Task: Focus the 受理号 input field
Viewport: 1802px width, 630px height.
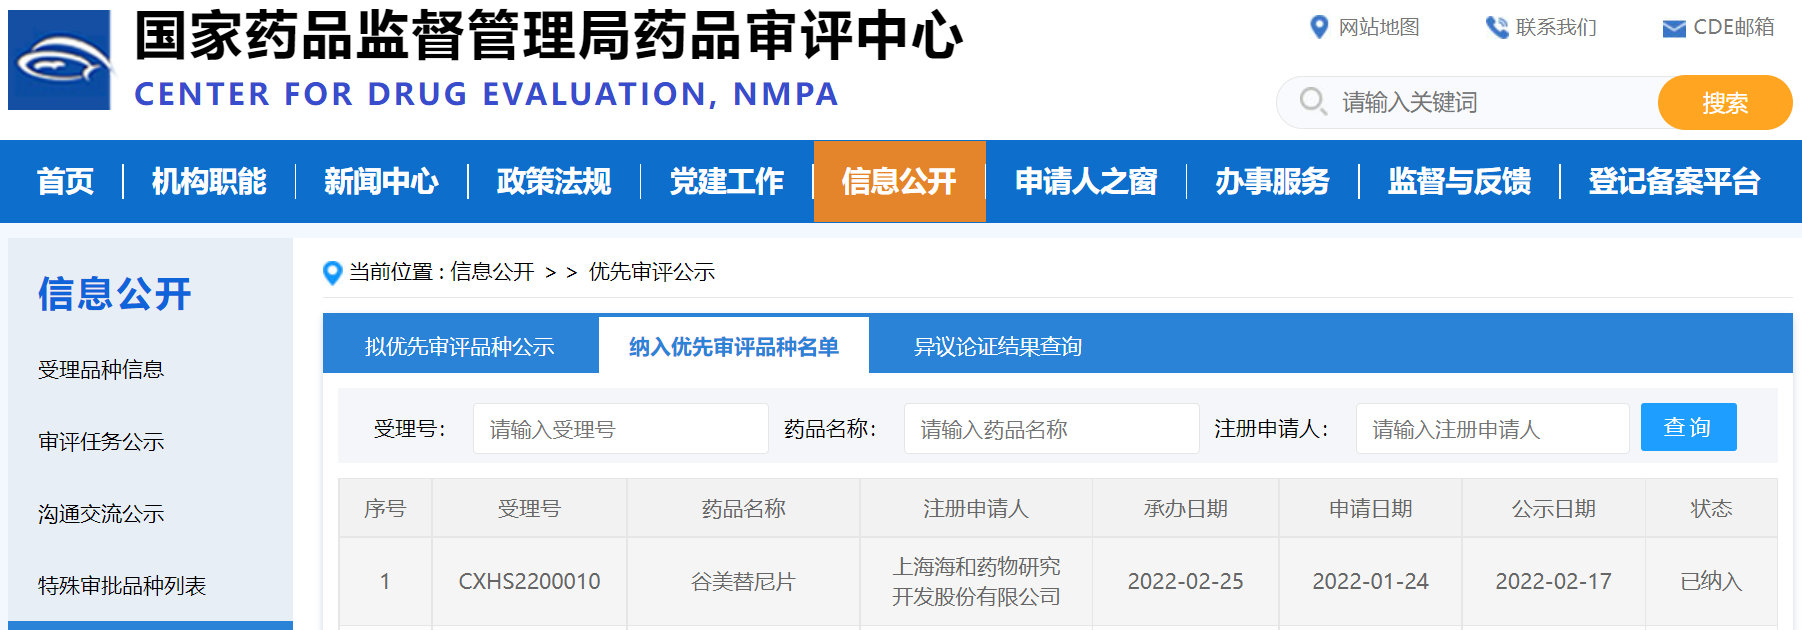Action: [x=620, y=429]
